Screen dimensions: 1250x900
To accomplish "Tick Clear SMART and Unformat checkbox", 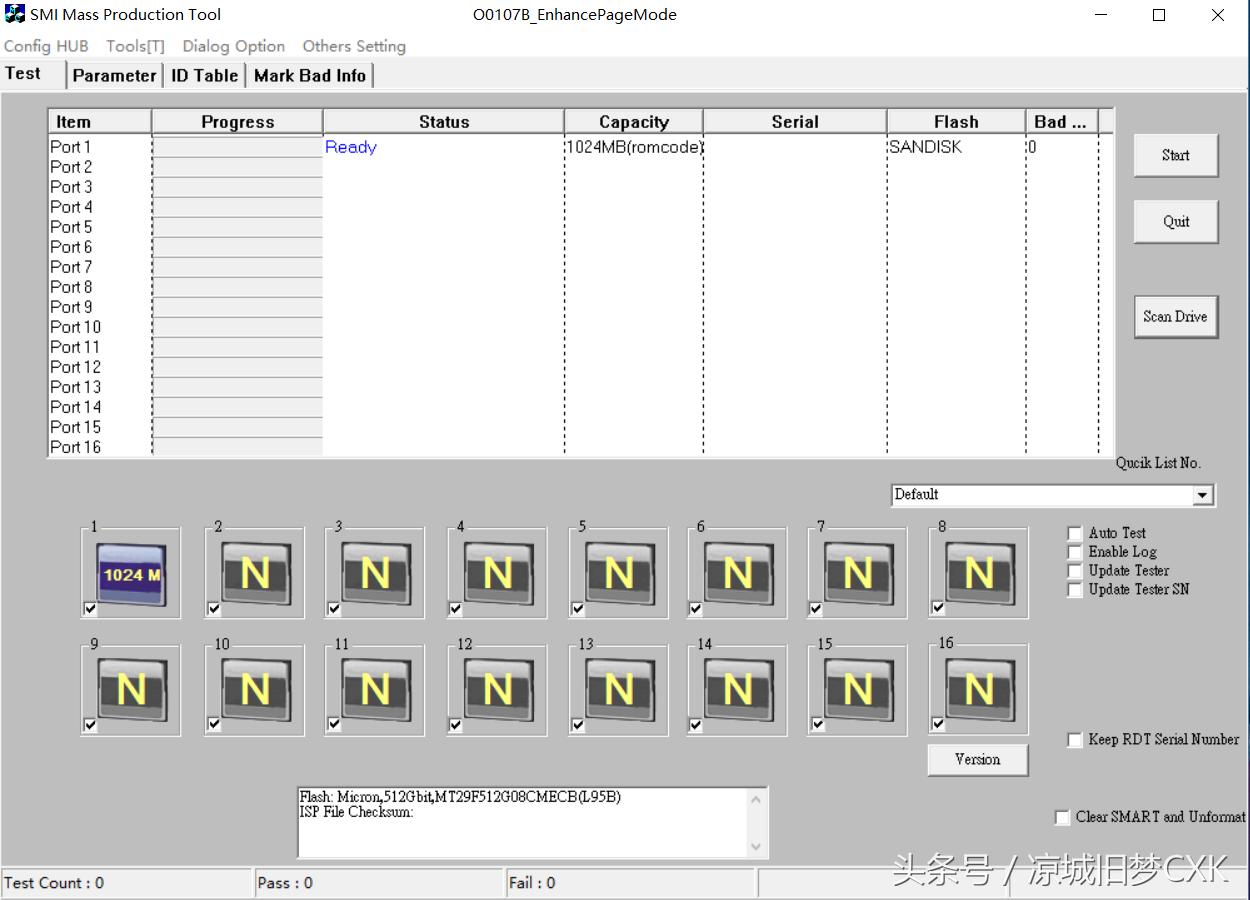I will [1062, 817].
